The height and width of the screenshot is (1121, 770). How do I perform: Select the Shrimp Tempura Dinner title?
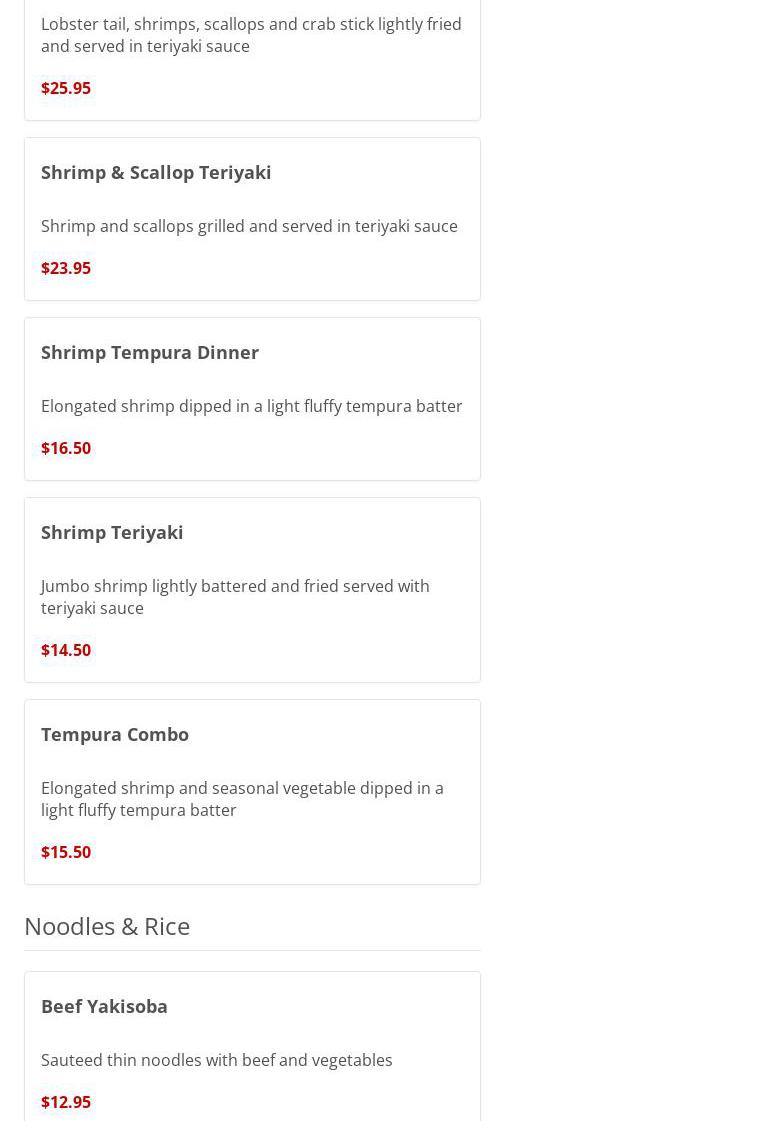coord(149,353)
